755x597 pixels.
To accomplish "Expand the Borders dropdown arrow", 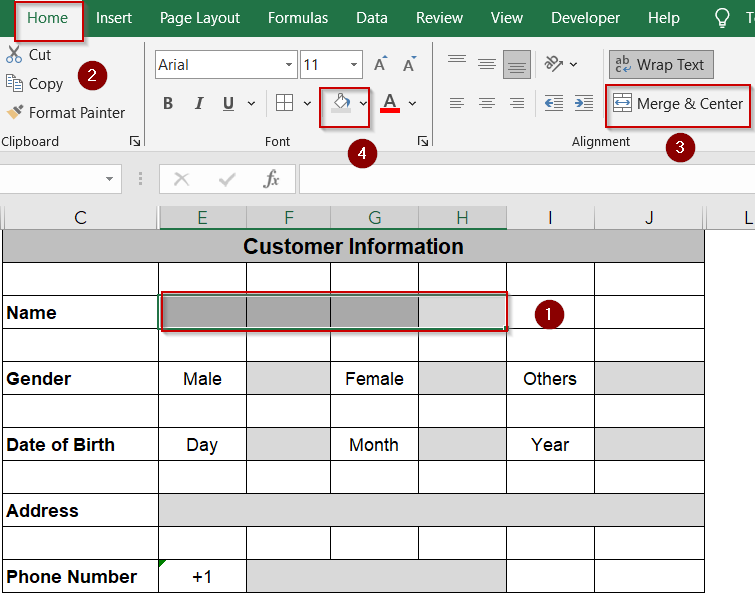I will [x=307, y=103].
